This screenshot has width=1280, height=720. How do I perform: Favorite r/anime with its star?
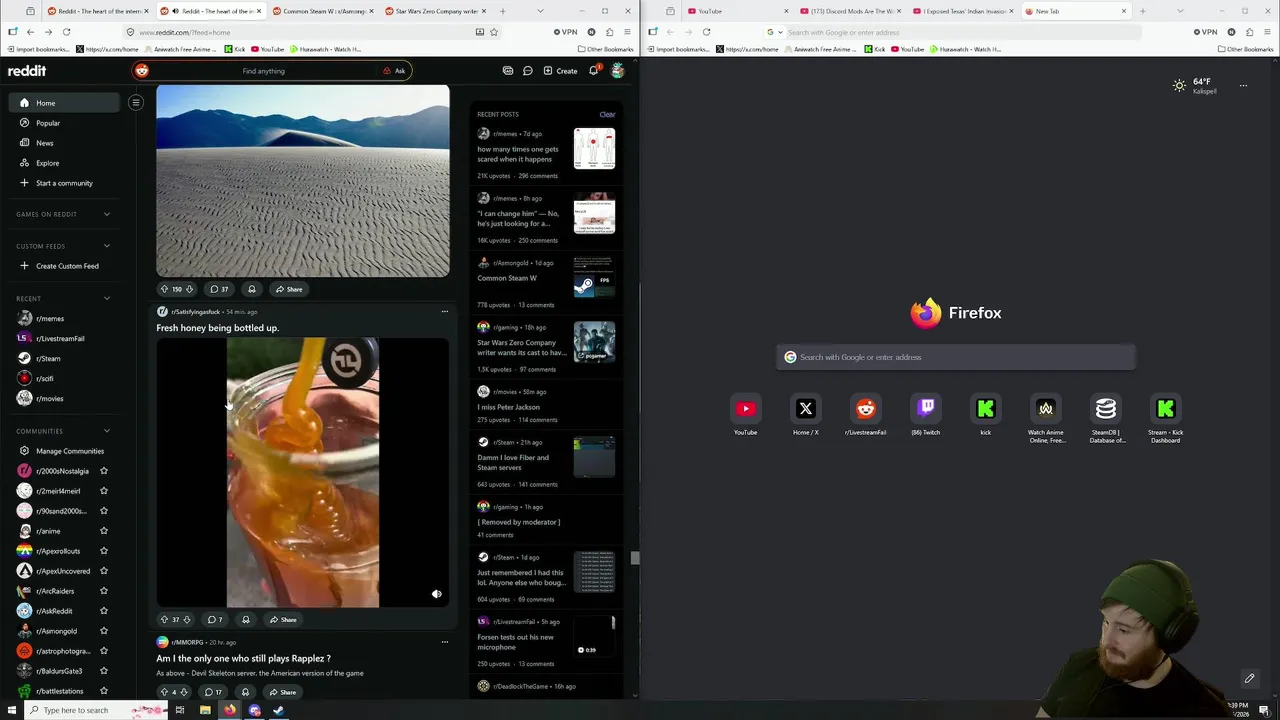(104, 531)
